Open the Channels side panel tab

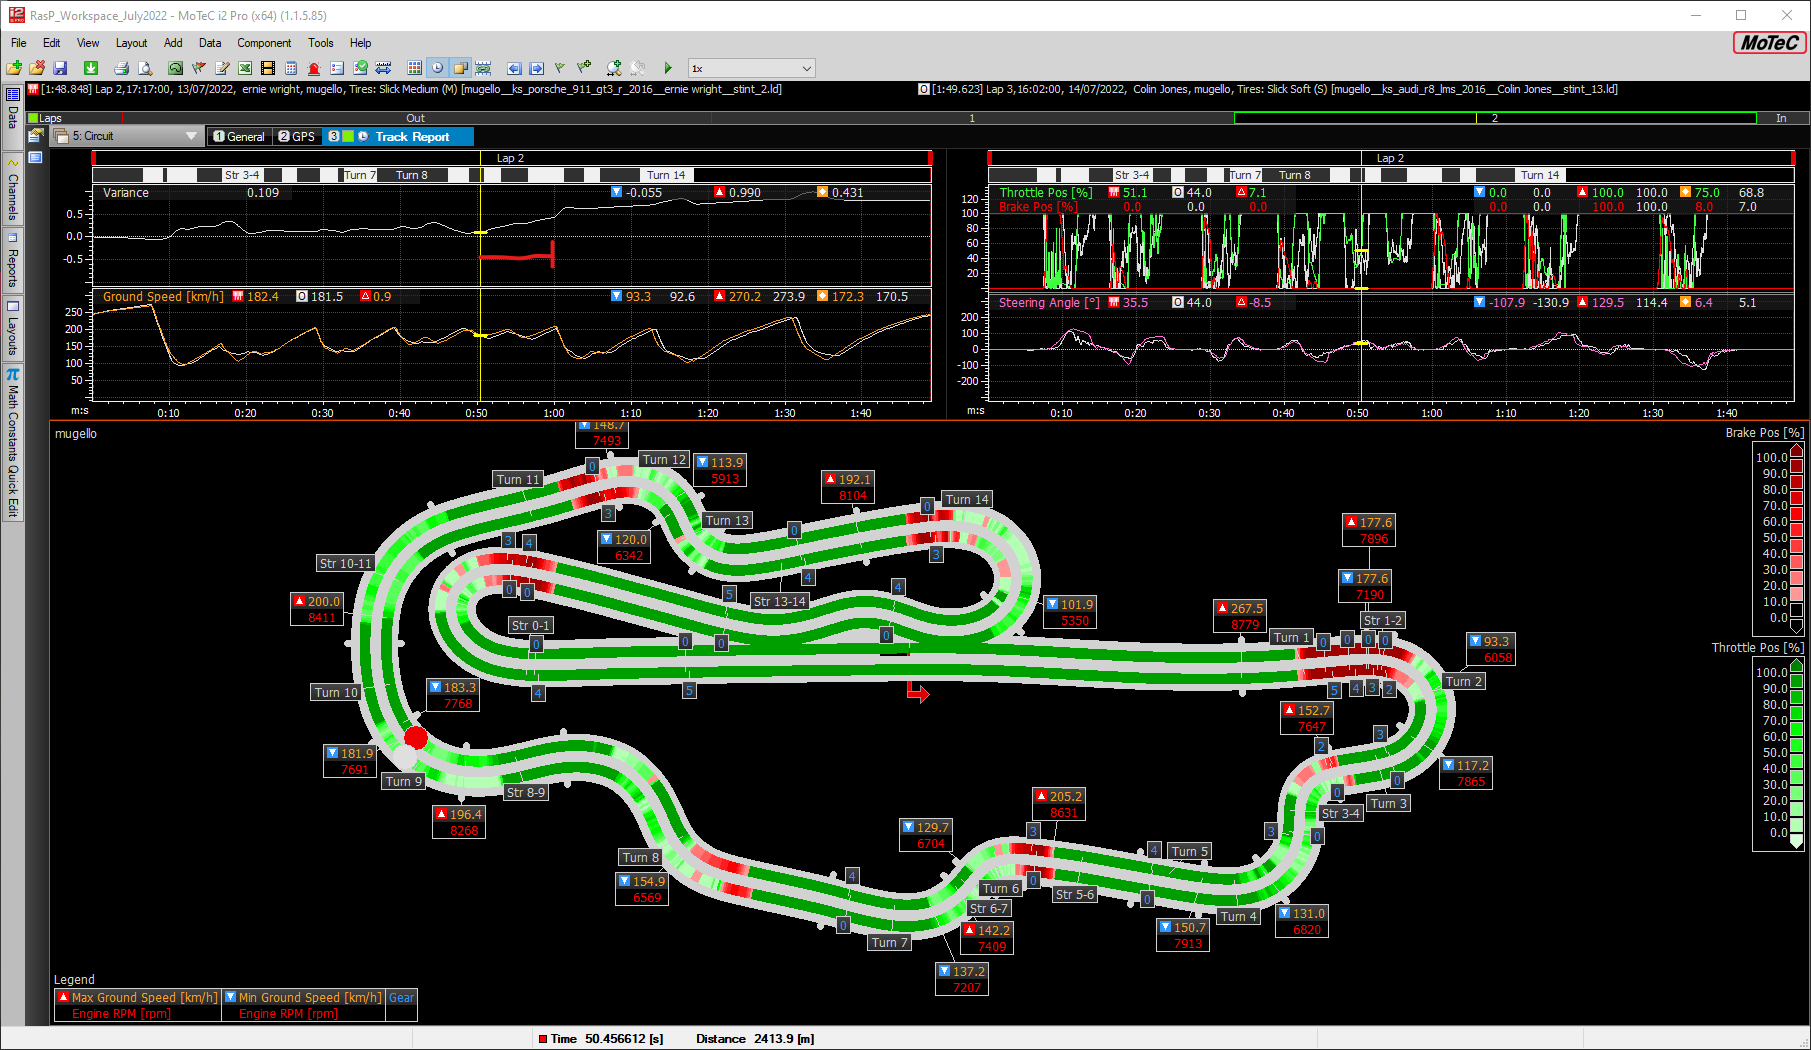(x=13, y=190)
